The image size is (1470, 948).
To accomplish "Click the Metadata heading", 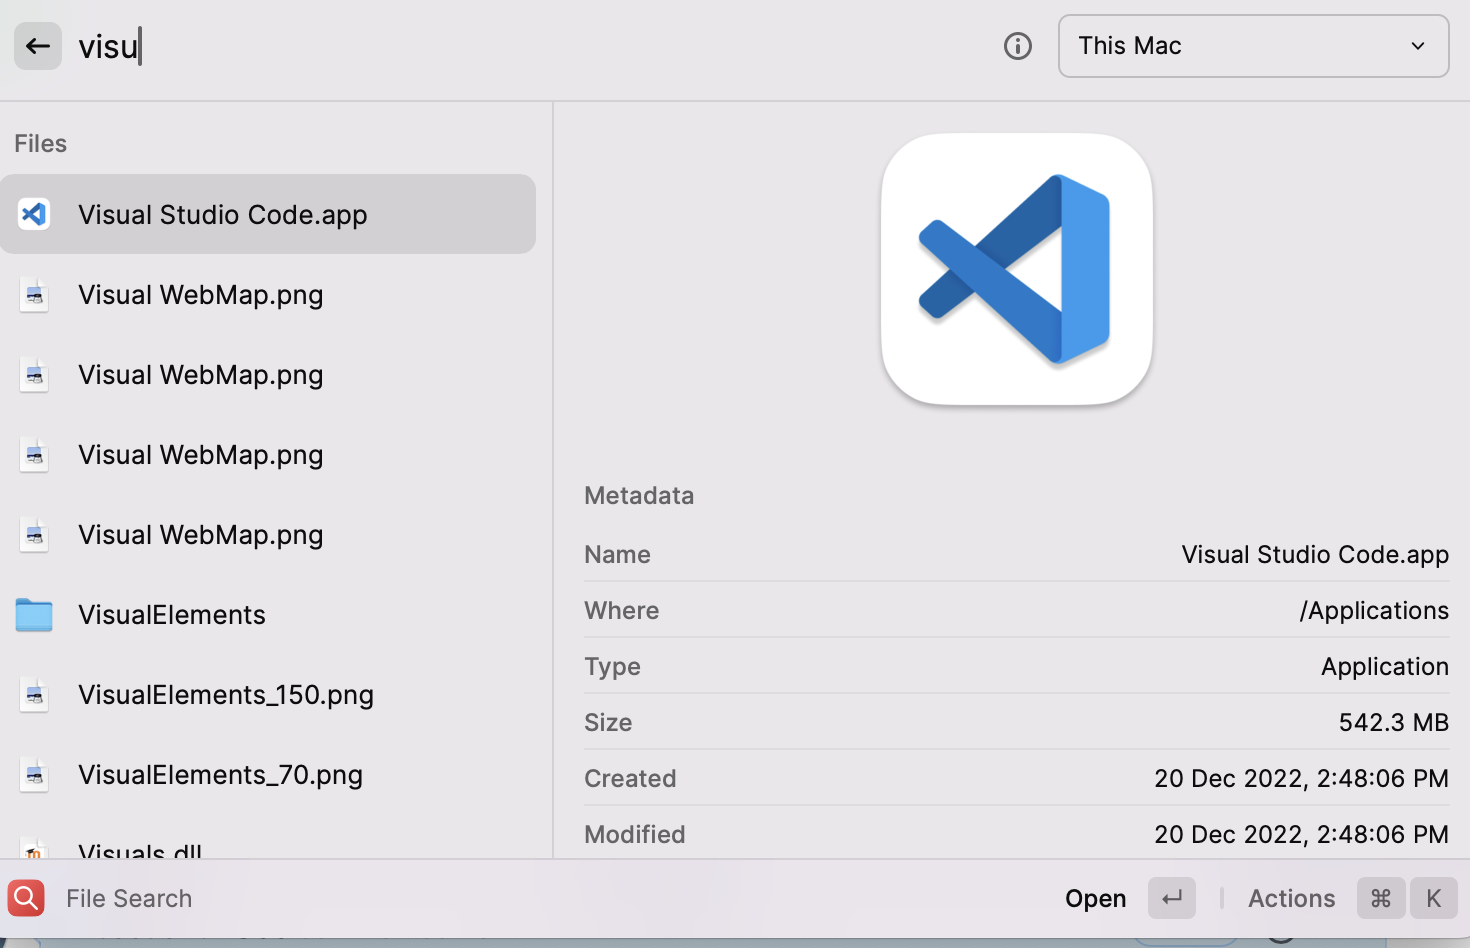I will tap(638, 495).
